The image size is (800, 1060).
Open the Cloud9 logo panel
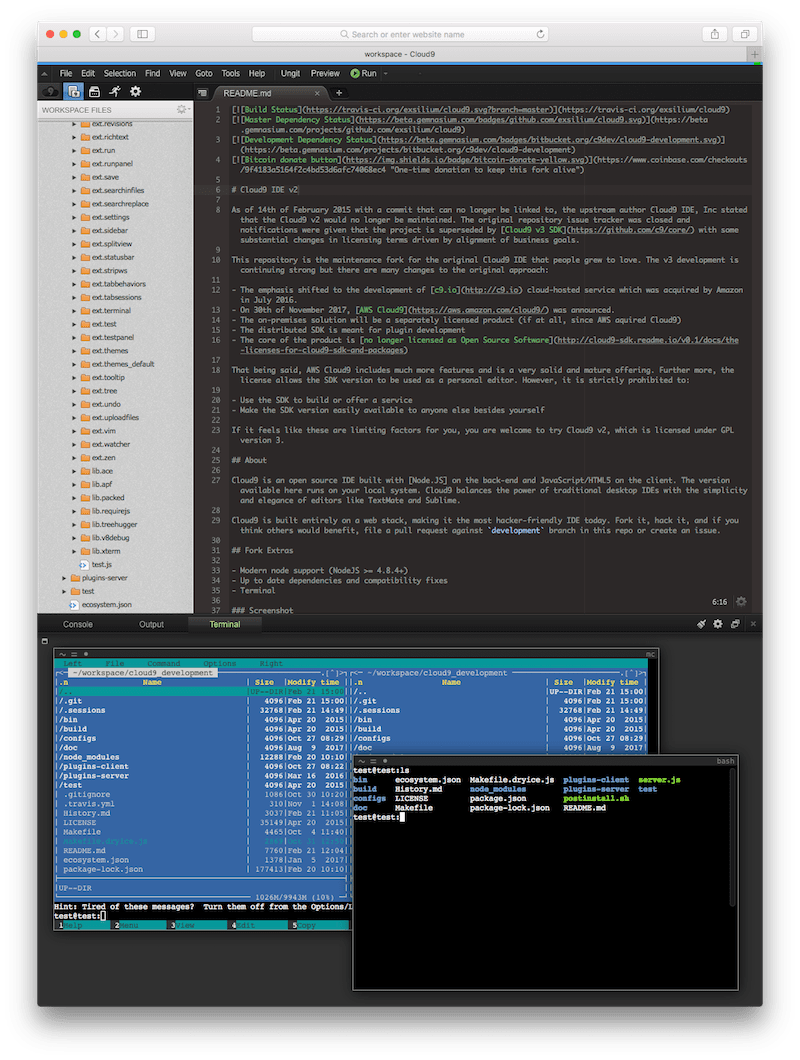click(x=51, y=91)
